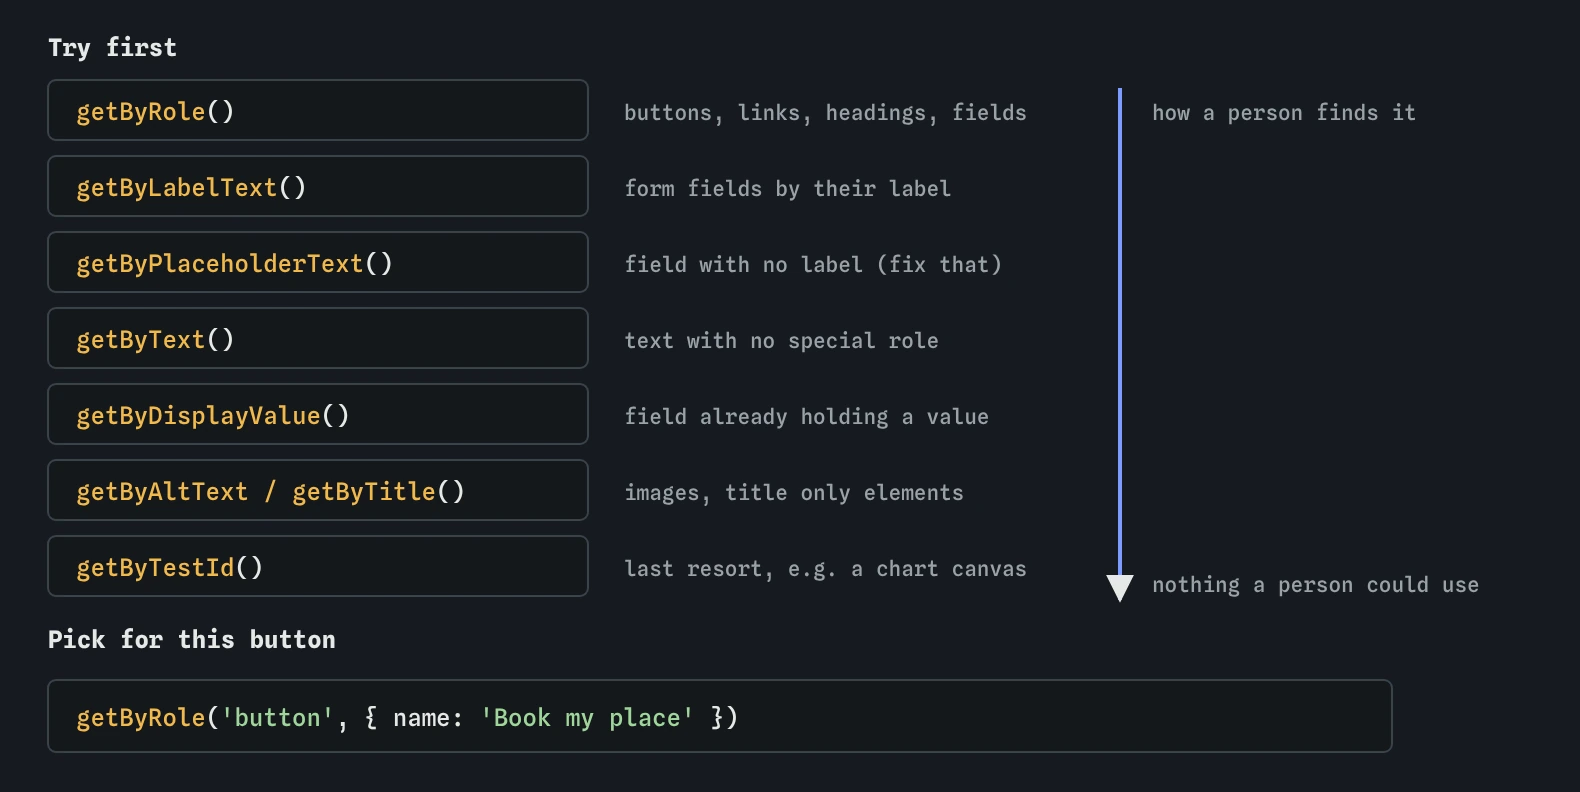
Task: Click the getByDisplayValue() box
Action: click(318, 414)
